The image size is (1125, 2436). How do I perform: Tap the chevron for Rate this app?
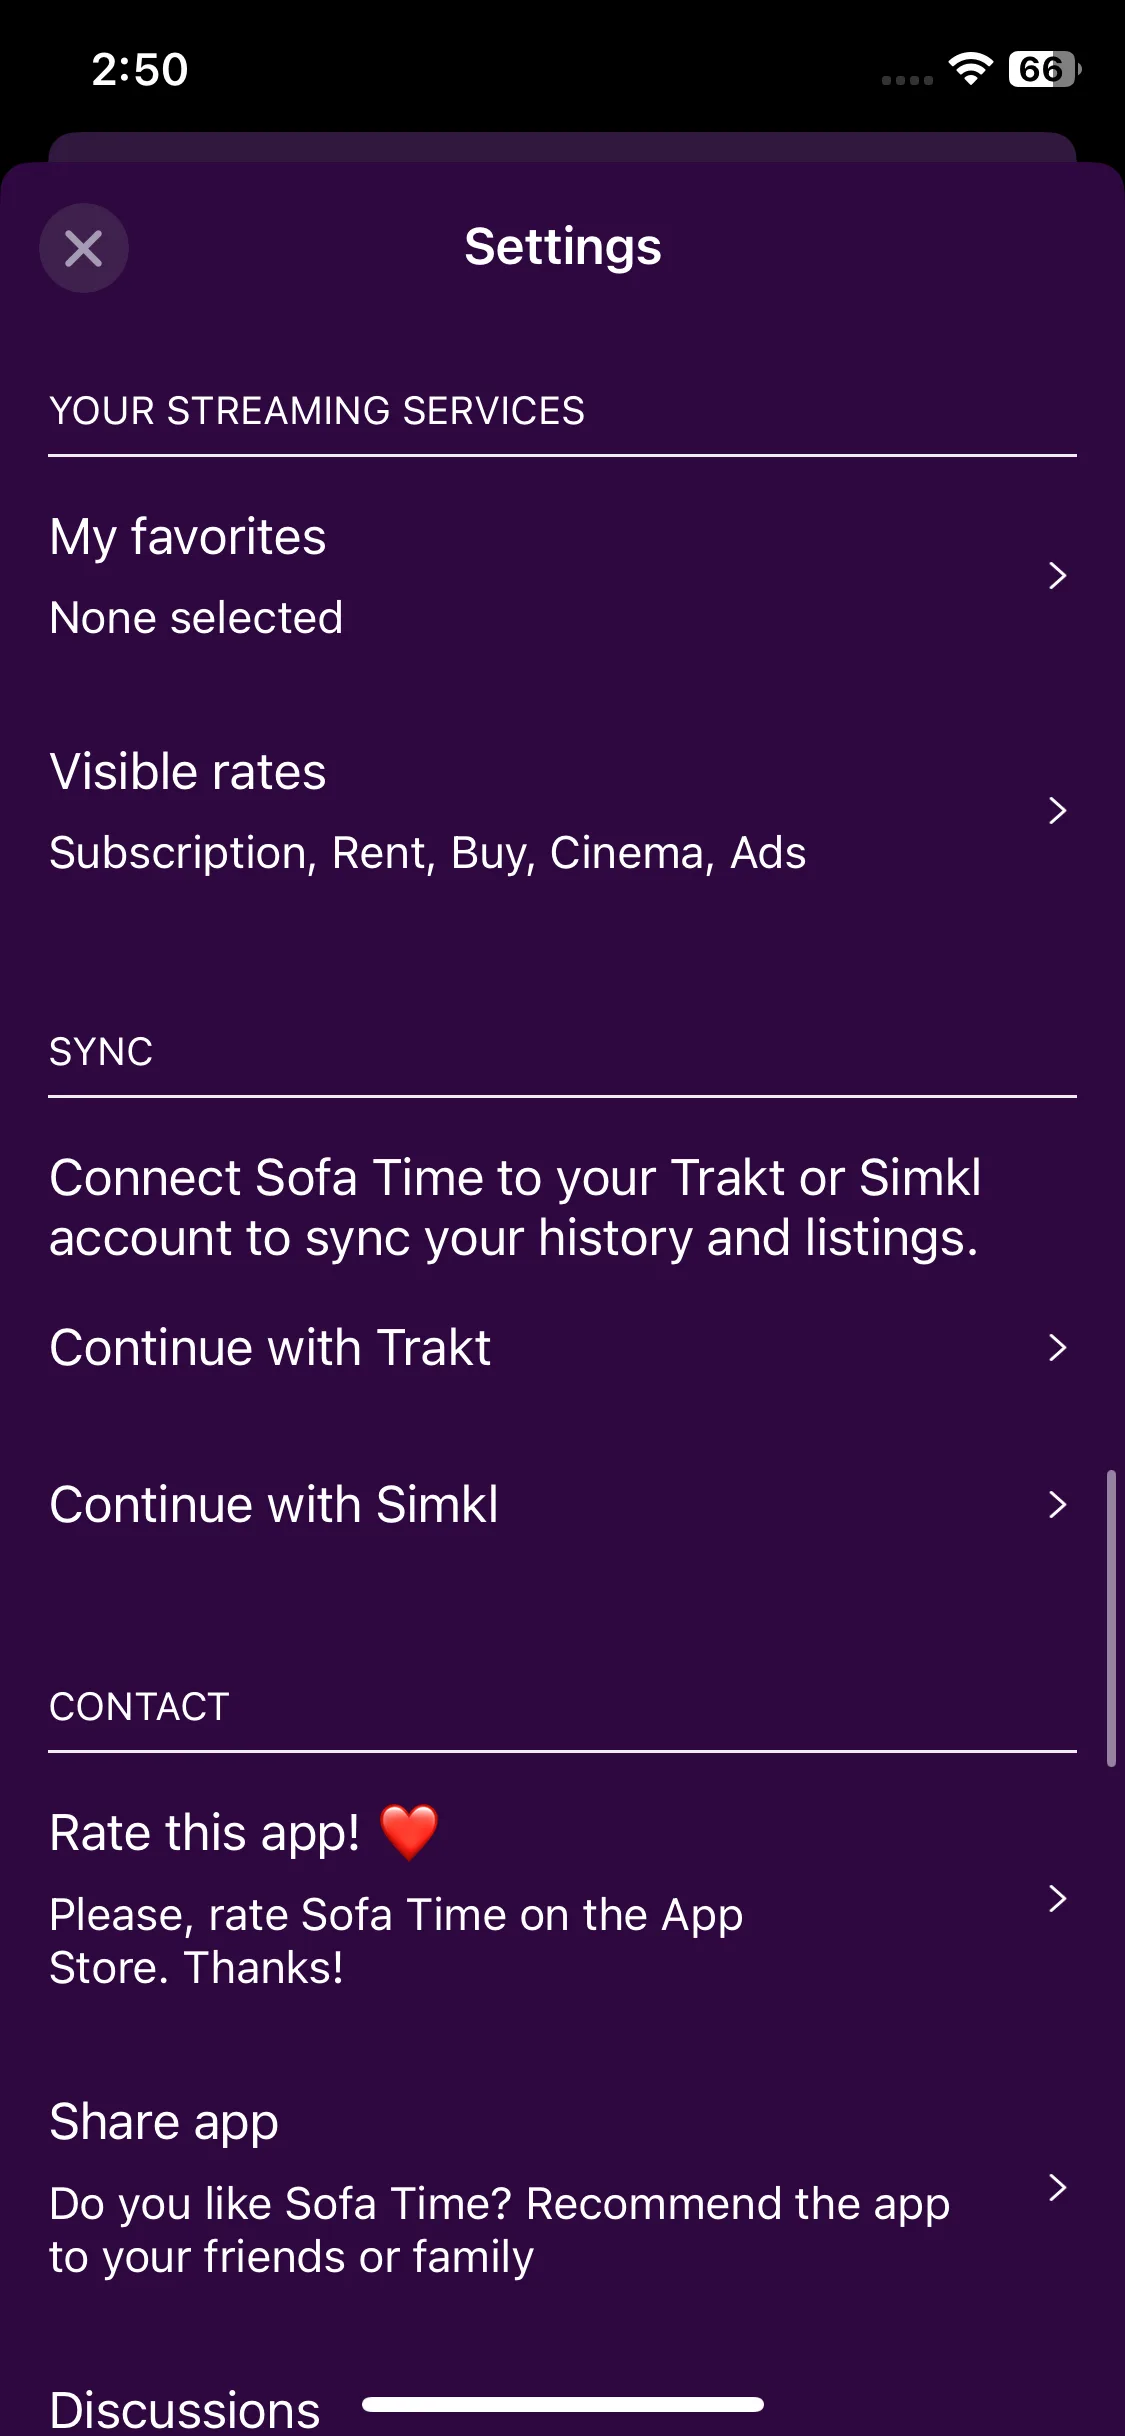click(1057, 1899)
